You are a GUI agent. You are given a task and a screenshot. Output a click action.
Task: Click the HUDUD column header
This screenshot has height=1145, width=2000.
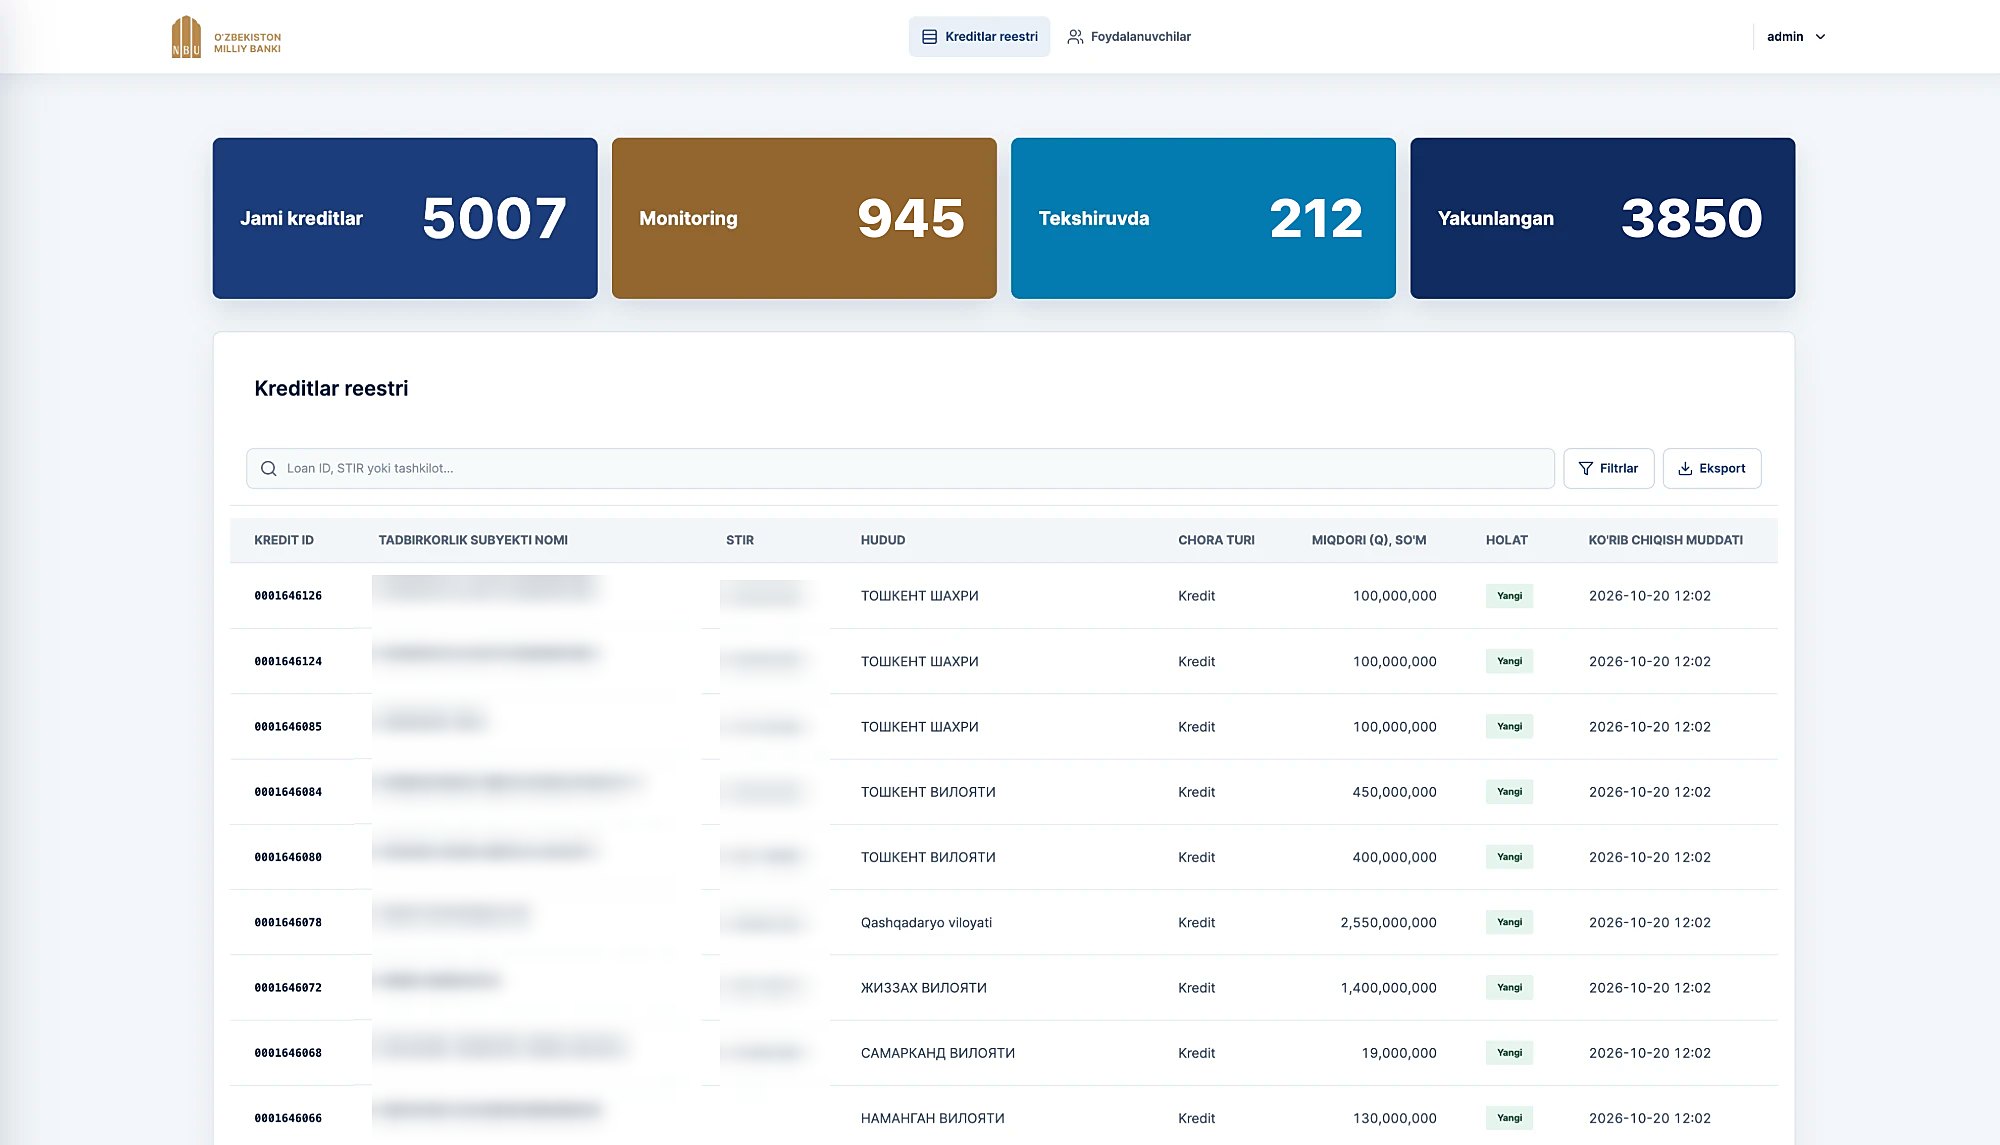tap(883, 540)
